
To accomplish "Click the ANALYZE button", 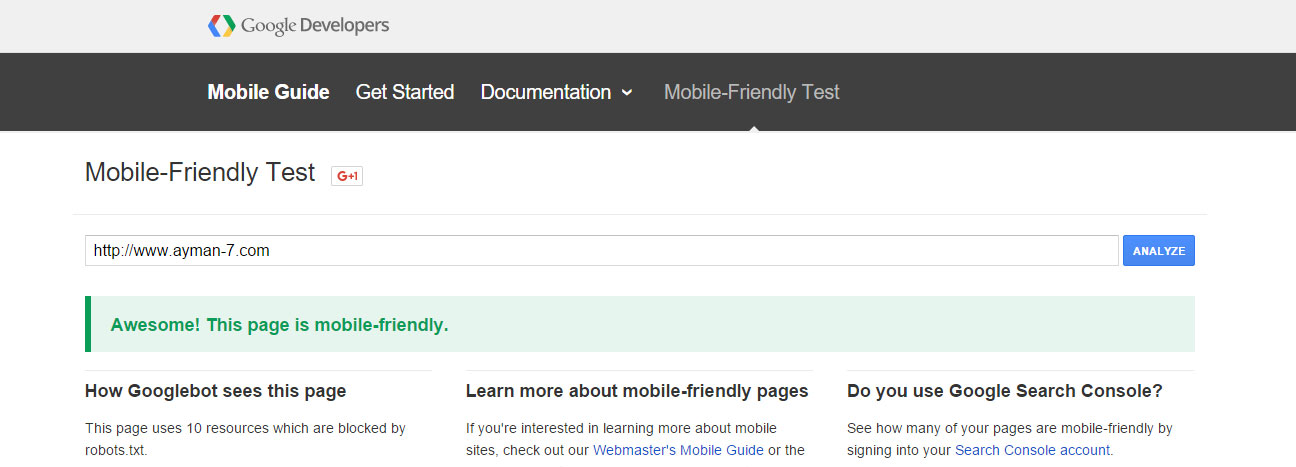I will click(x=1159, y=251).
